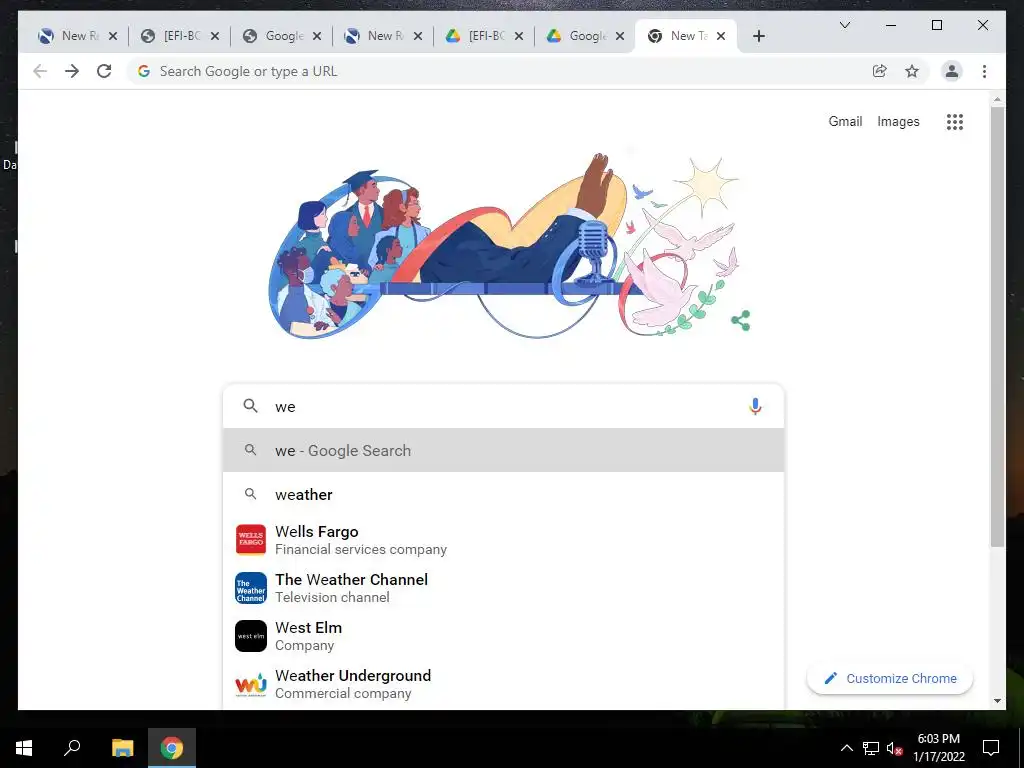Click the Wells Fargo logo icon
The image size is (1024, 768).
[251, 539]
